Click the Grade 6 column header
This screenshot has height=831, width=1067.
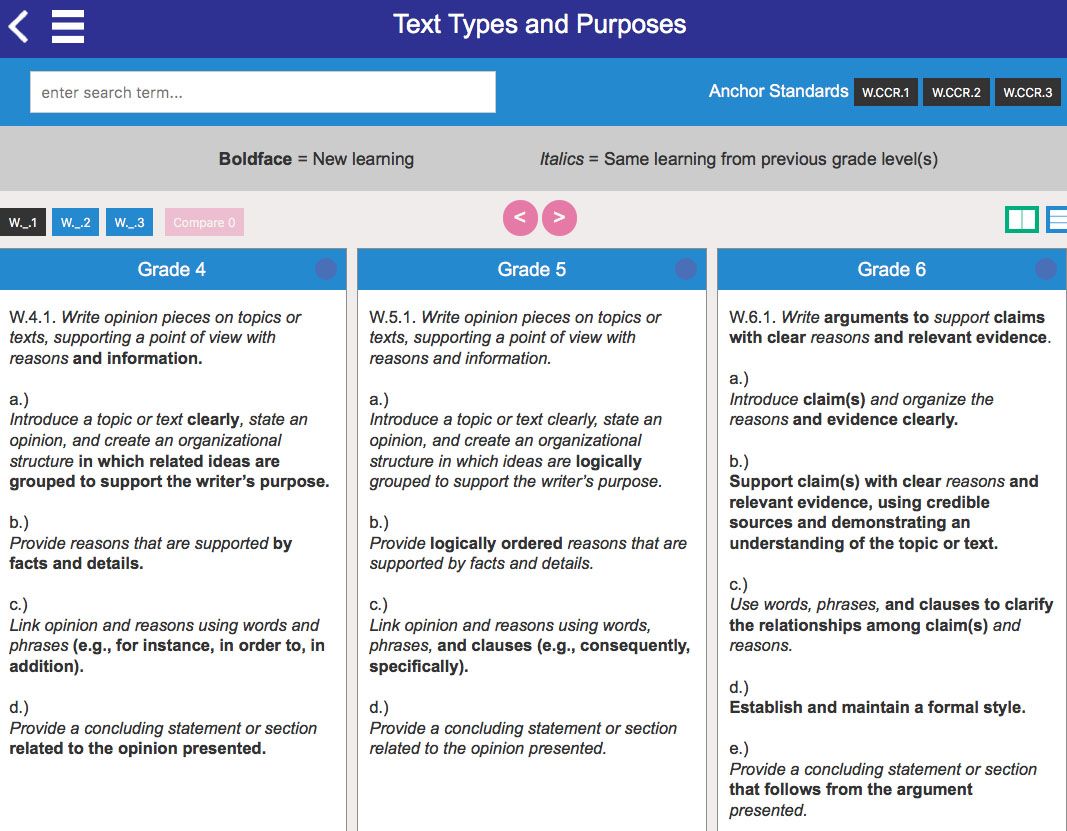click(x=891, y=270)
